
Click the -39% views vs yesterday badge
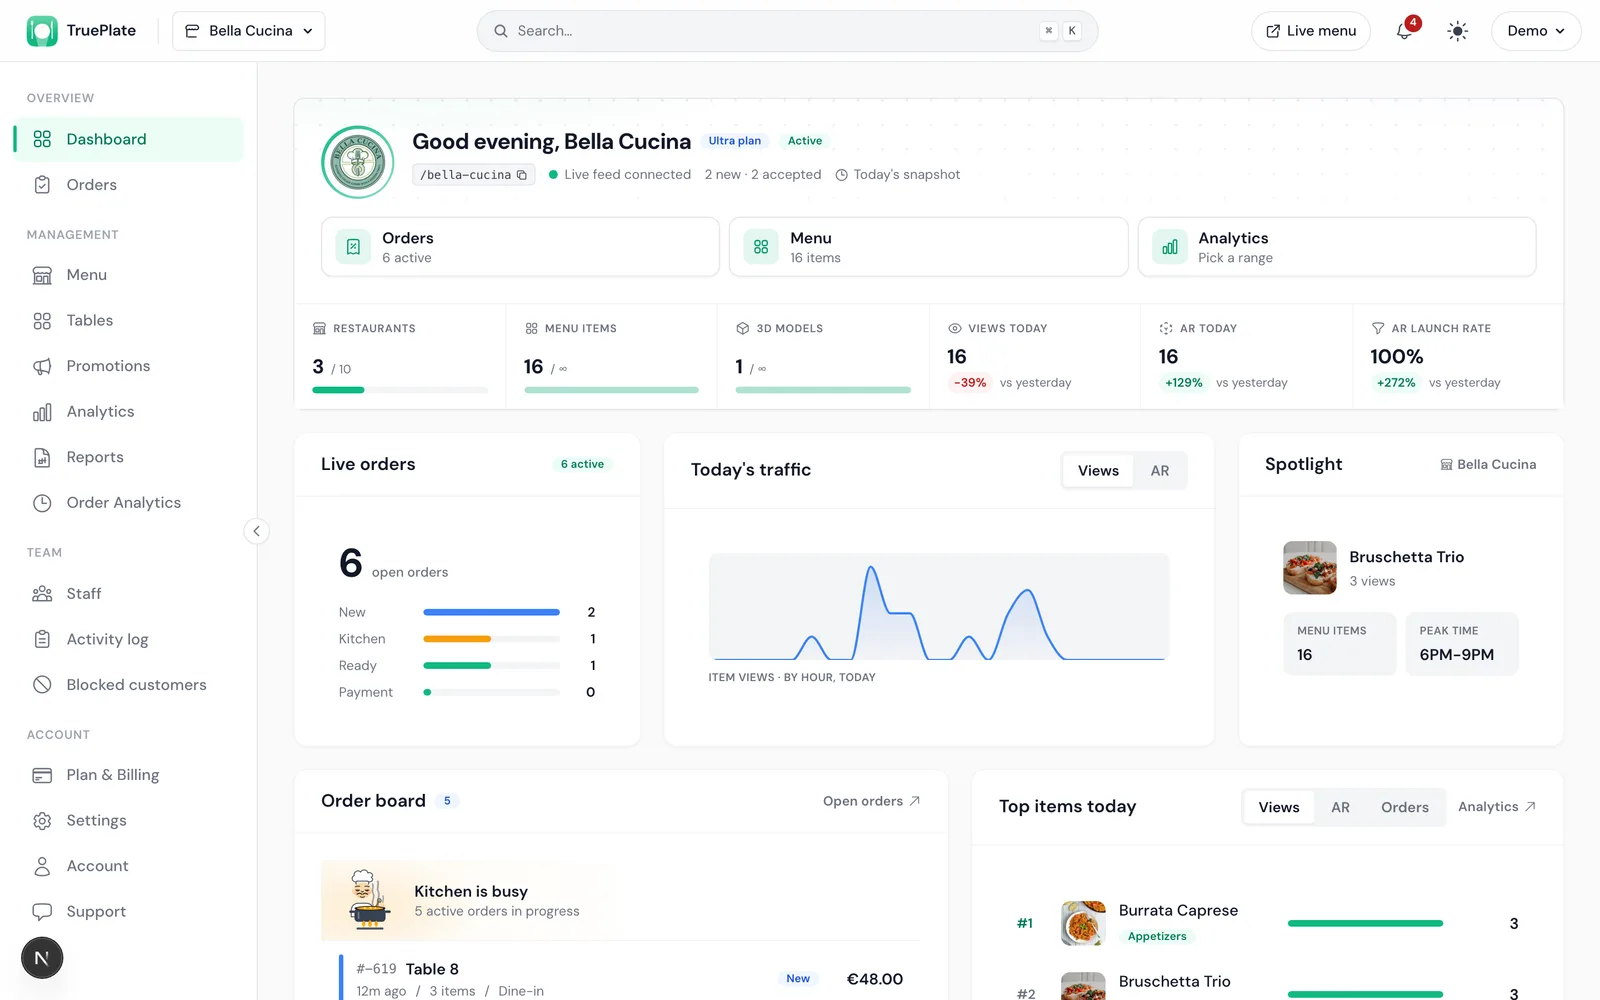969,383
